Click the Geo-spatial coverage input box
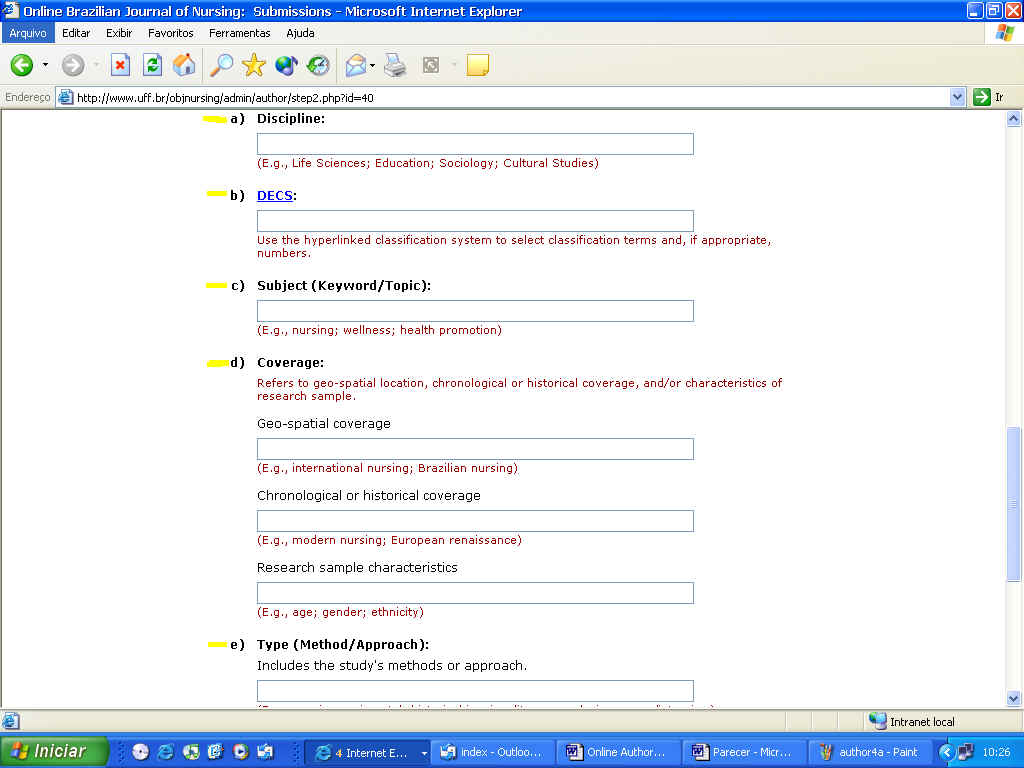1024x768 pixels. (475, 449)
